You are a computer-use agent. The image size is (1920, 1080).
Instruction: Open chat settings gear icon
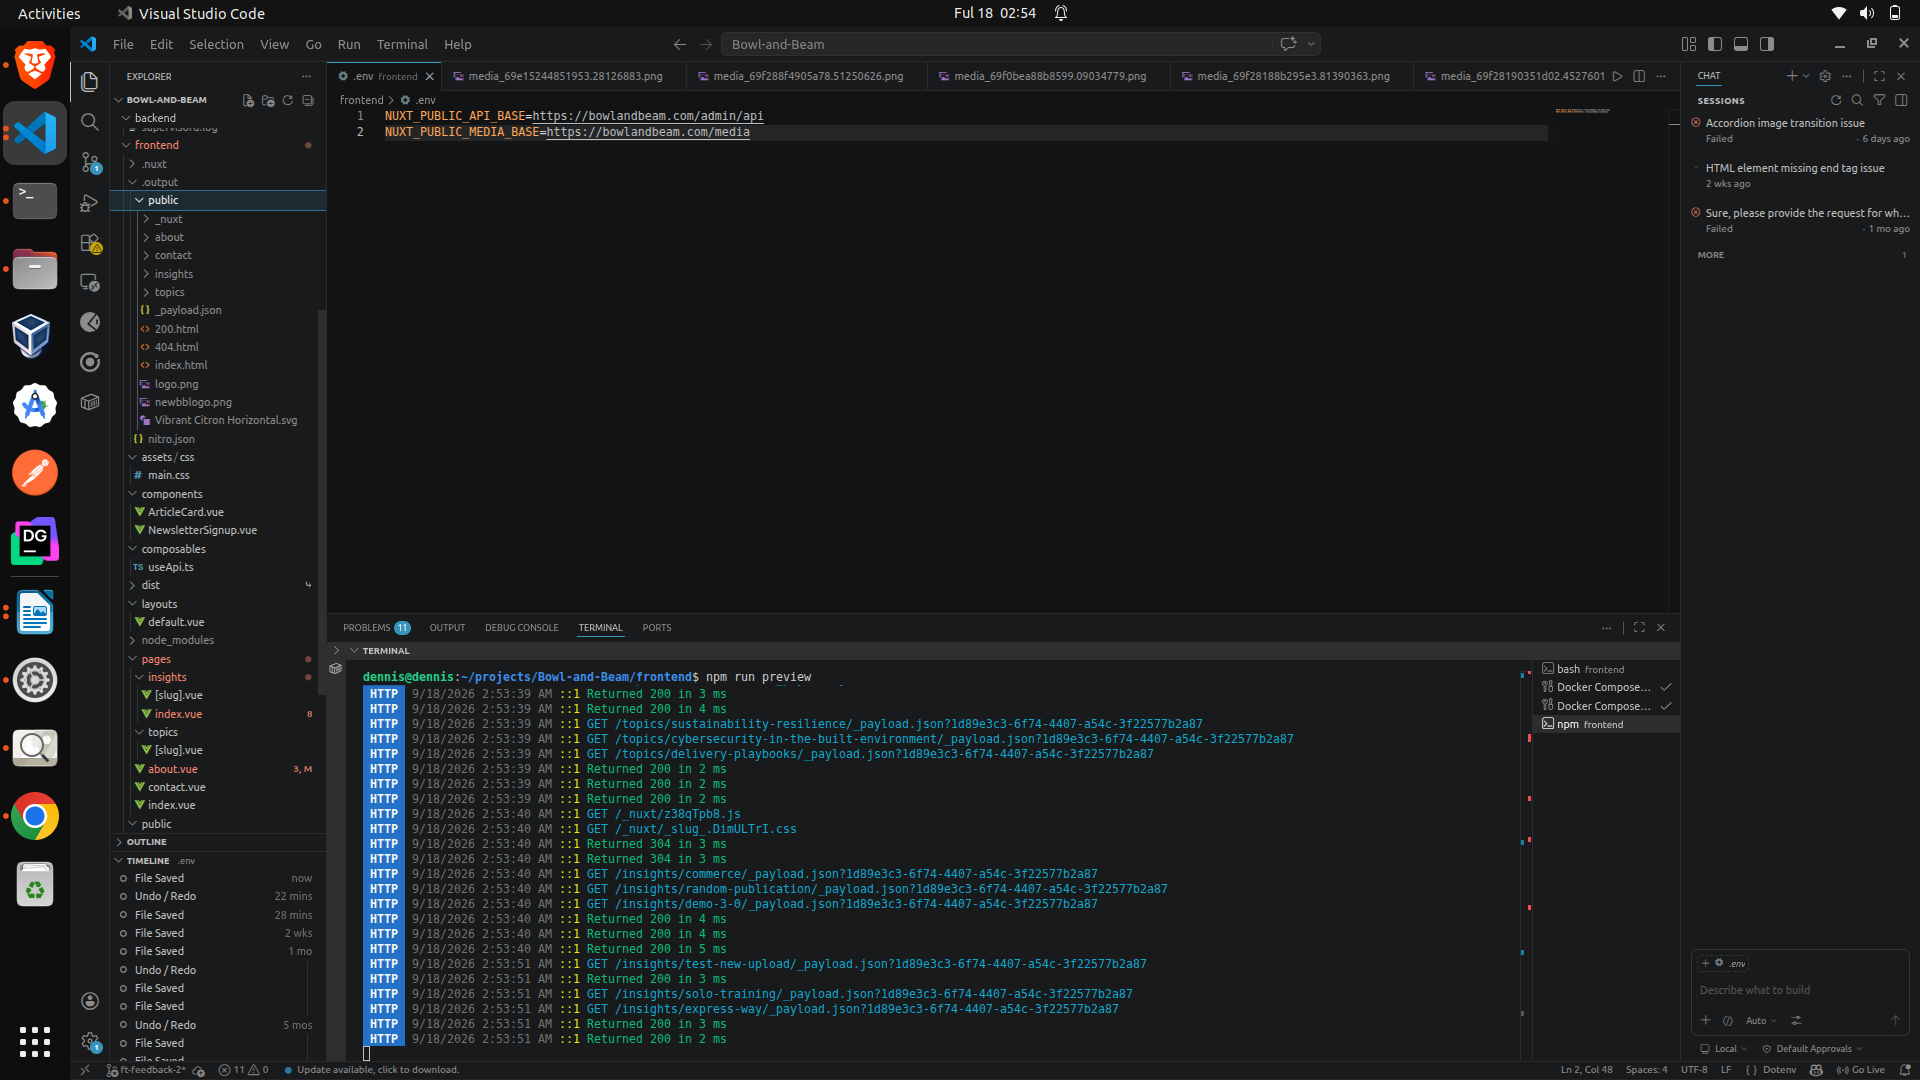[1825, 76]
